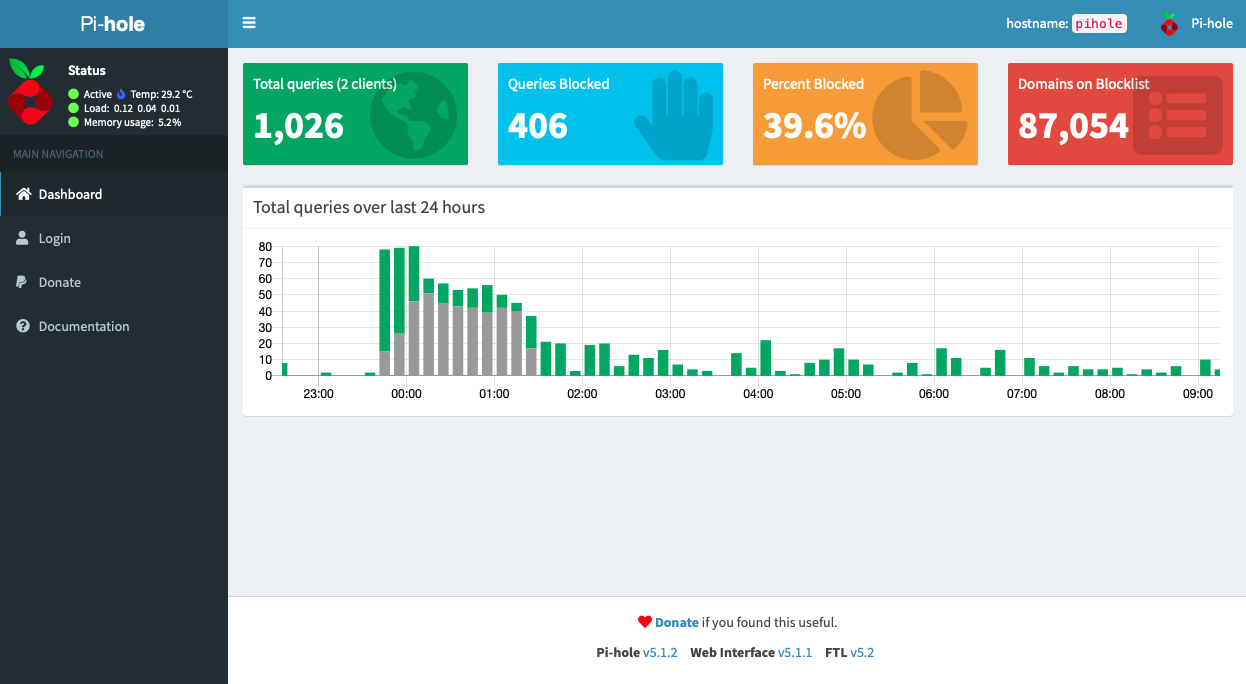Select Donate in the sidebar navigation
The width and height of the screenshot is (1246, 684).
tap(114, 282)
